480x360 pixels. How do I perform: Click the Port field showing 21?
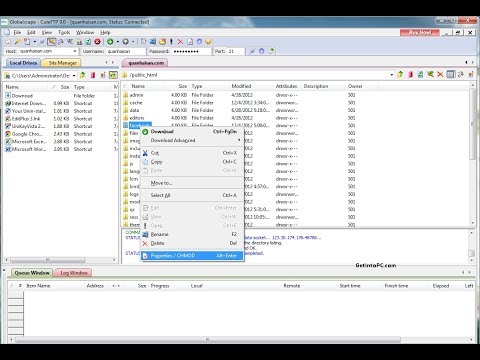click(x=236, y=51)
